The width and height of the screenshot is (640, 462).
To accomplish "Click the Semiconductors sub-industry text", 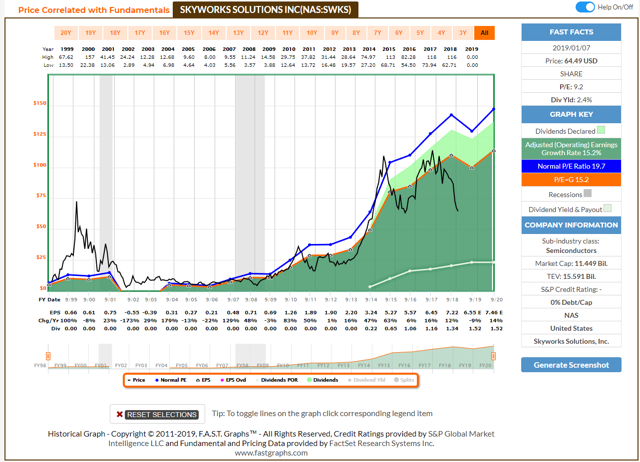I will [571, 251].
